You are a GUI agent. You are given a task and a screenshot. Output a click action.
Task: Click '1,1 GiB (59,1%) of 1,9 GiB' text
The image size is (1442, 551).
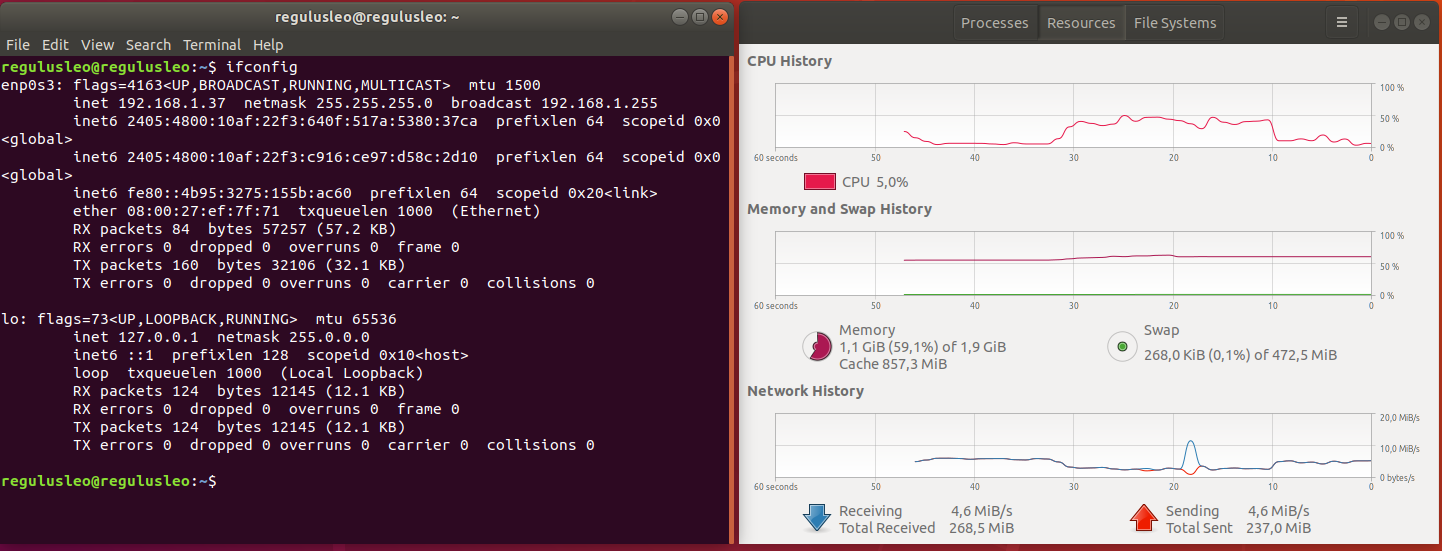click(922, 347)
